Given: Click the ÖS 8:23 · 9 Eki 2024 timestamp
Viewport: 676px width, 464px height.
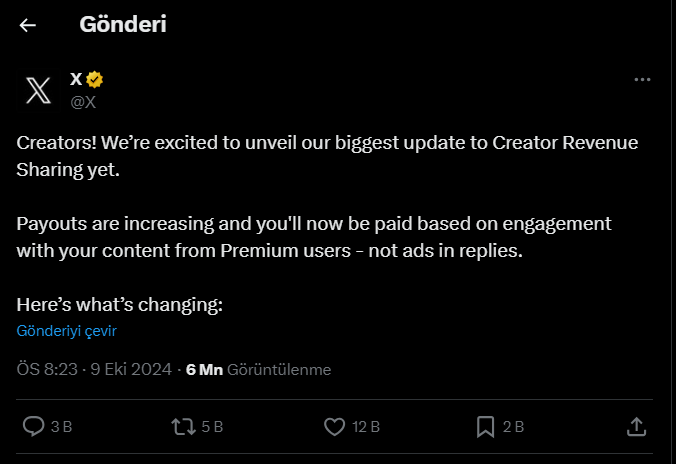Looking at the screenshot, I should [x=94, y=369].
